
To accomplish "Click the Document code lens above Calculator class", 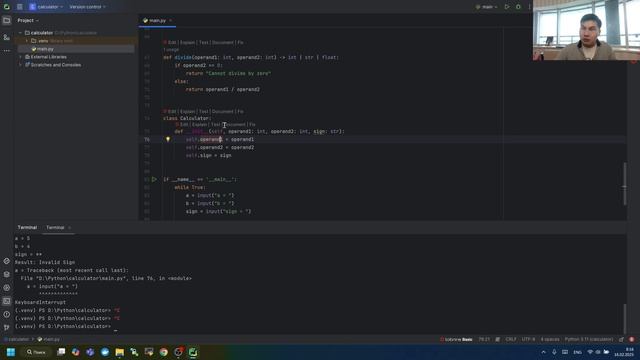I will pyautogui.click(x=222, y=111).
